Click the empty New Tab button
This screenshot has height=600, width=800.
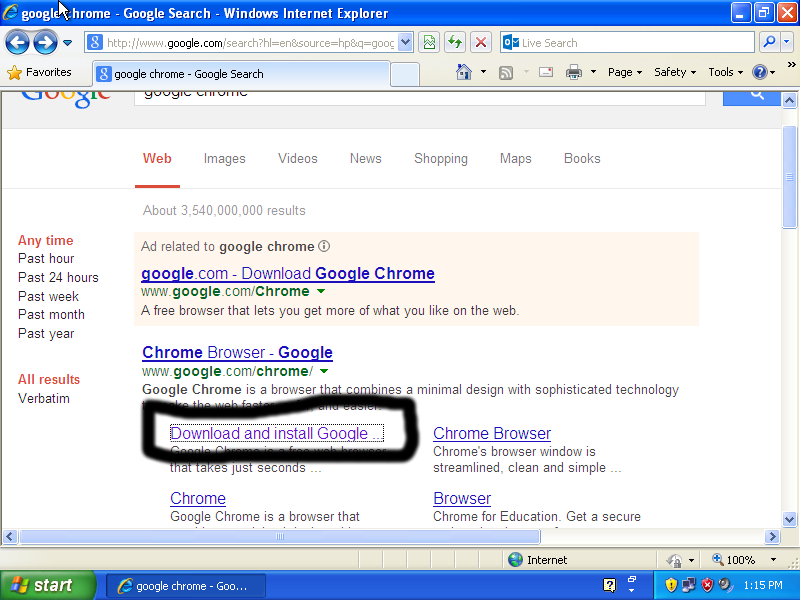(405, 74)
